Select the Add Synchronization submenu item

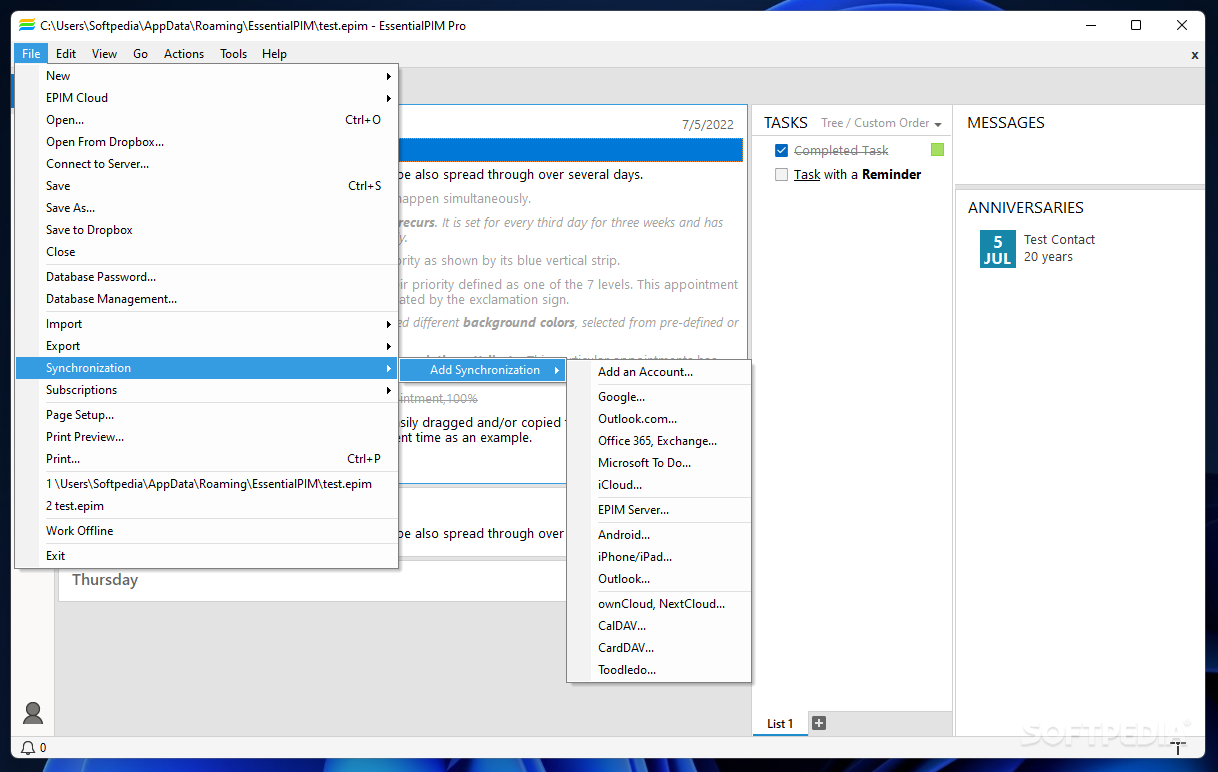(483, 370)
